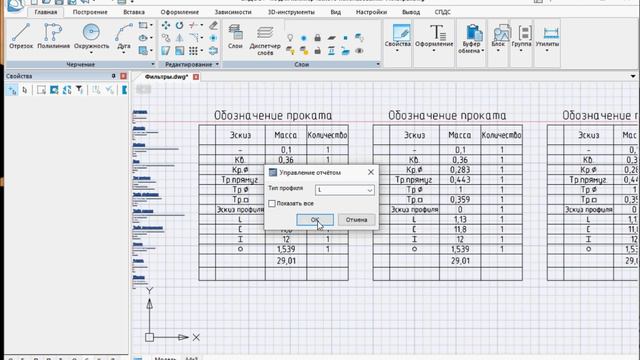Click the layer unlock icon
The height and width of the screenshot is (360, 640).
[317, 51]
